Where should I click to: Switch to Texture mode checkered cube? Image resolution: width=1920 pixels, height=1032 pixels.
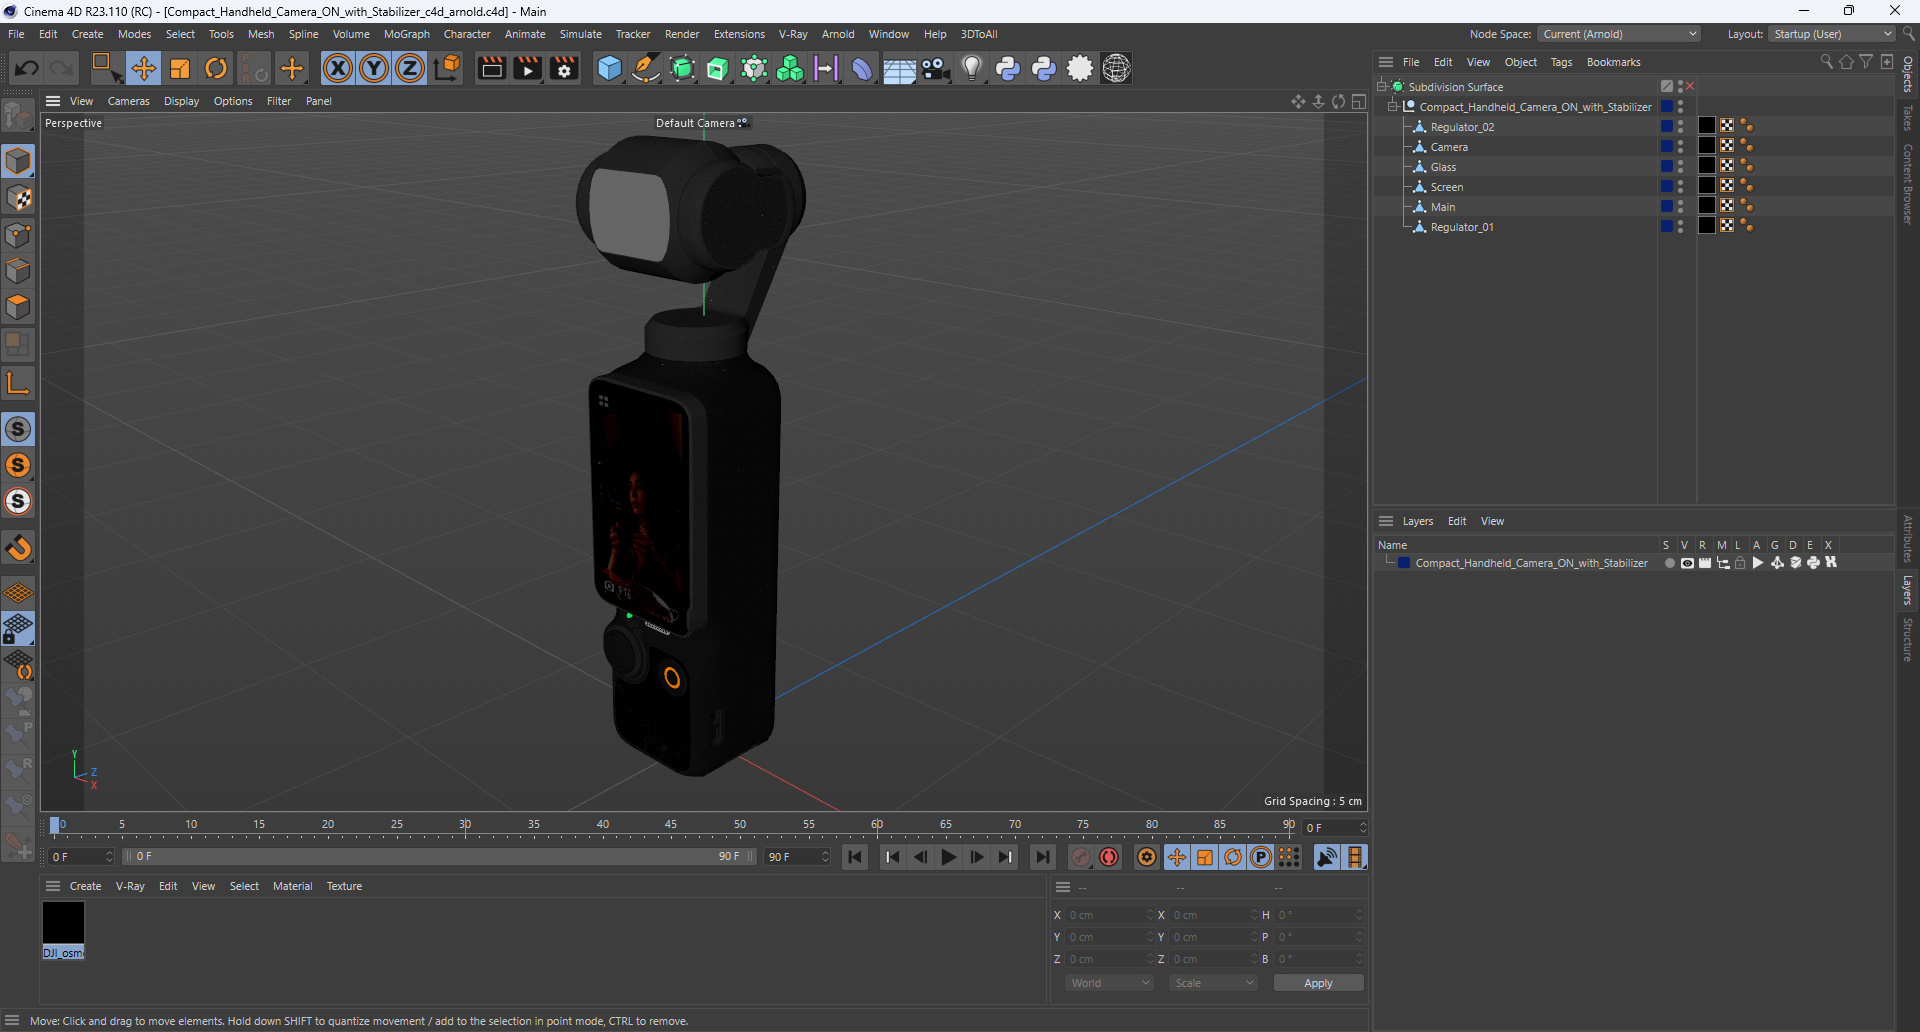18,198
